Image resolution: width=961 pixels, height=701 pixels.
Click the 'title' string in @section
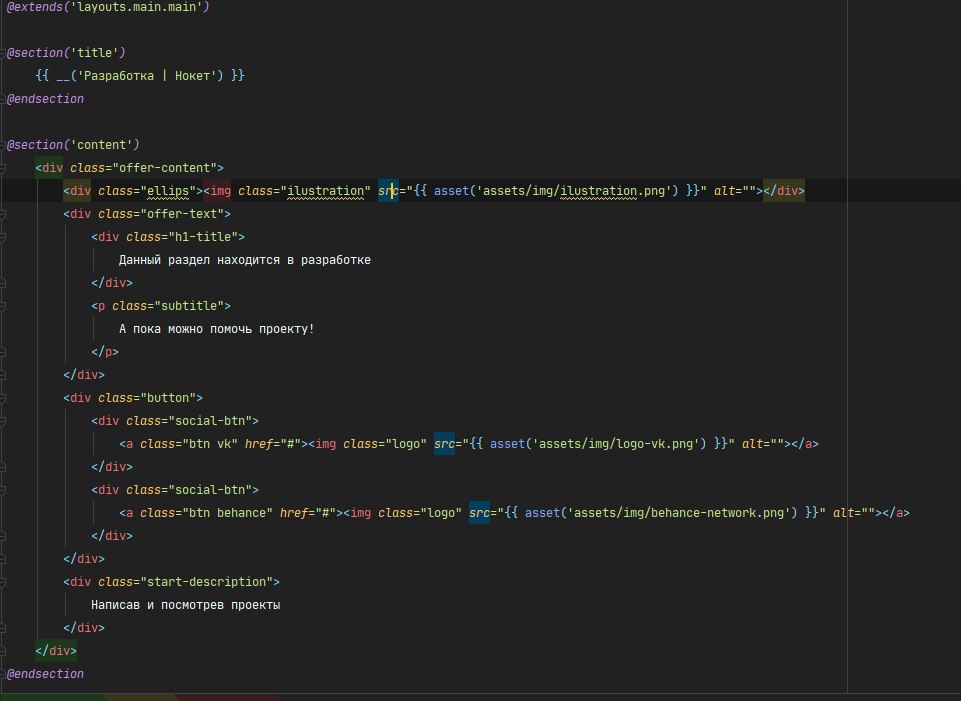click(95, 53)
